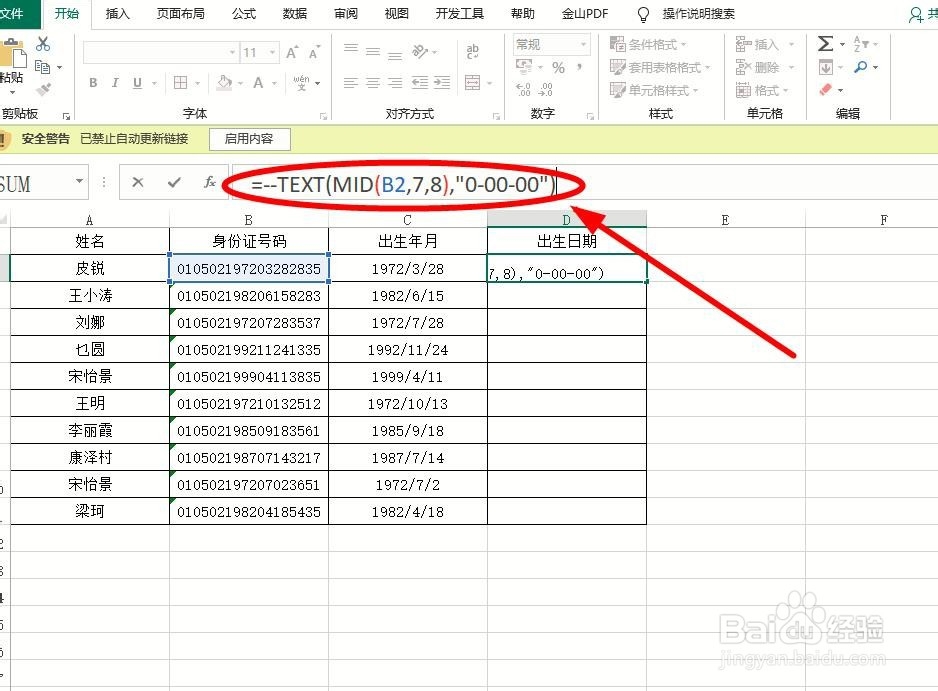Image resolution: width=938 pixels, height=691 pixels.
Task: Open the font name dropdown
Action: [x=232, y=53]
